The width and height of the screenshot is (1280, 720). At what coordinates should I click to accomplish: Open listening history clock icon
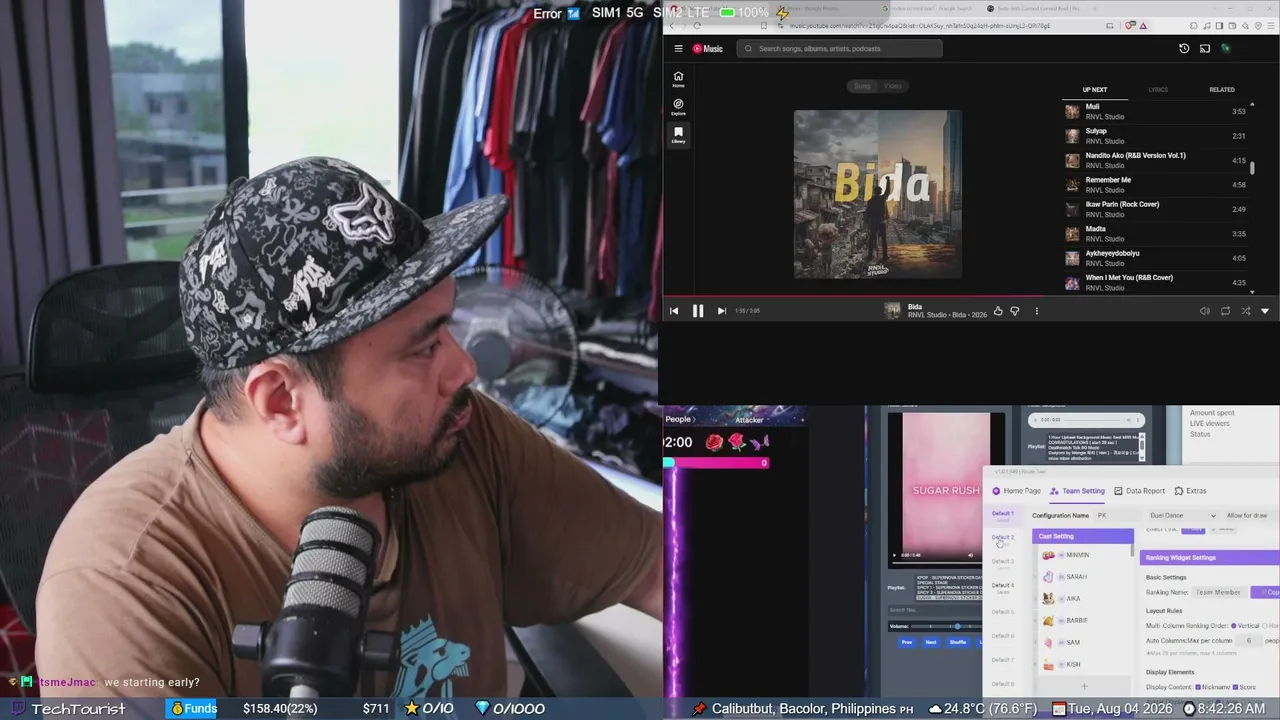(x=1184, y=48)
